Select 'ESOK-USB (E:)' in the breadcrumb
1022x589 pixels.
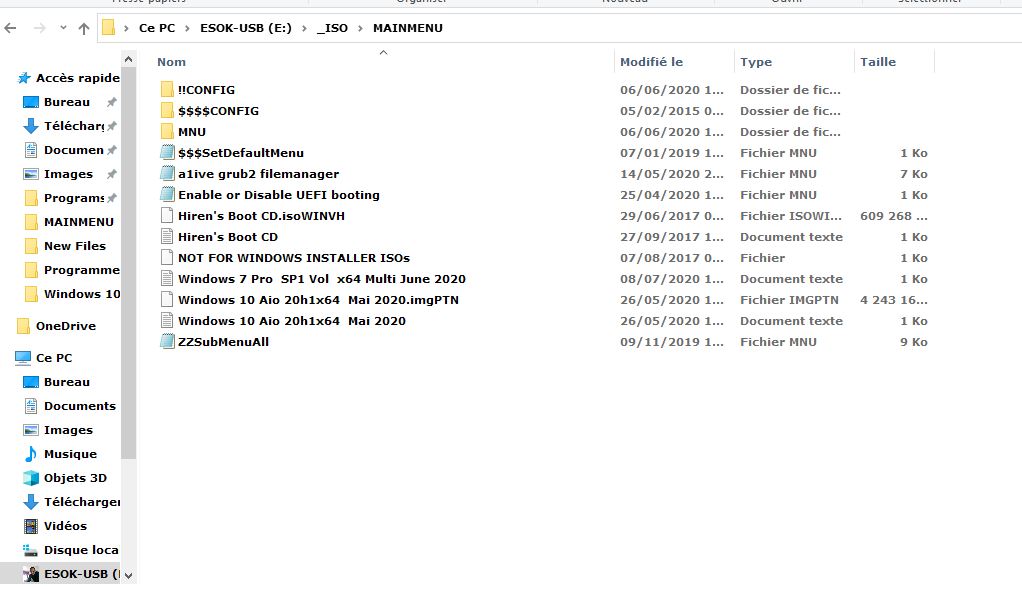tap(246, 28)
